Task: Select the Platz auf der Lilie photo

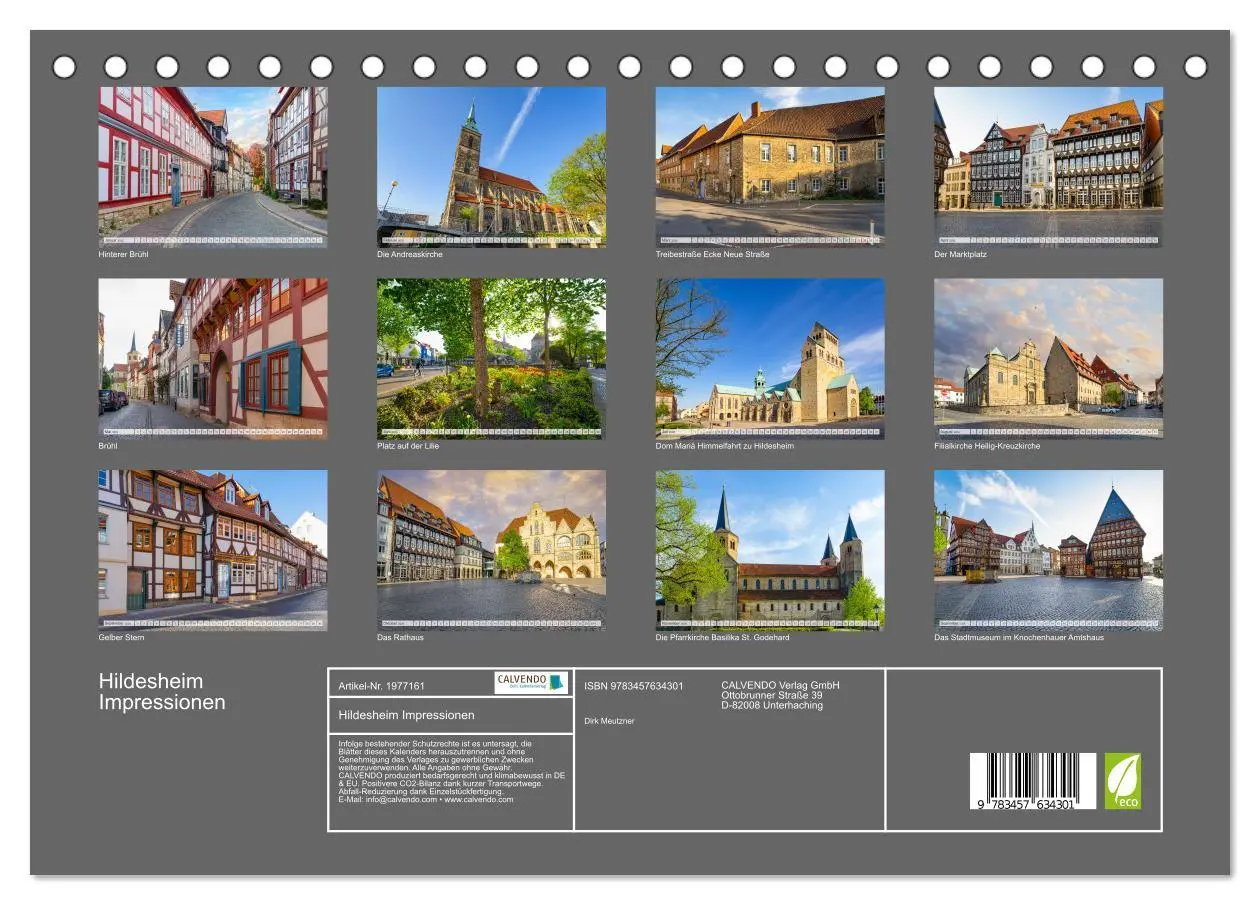Action: coord(491,358)
